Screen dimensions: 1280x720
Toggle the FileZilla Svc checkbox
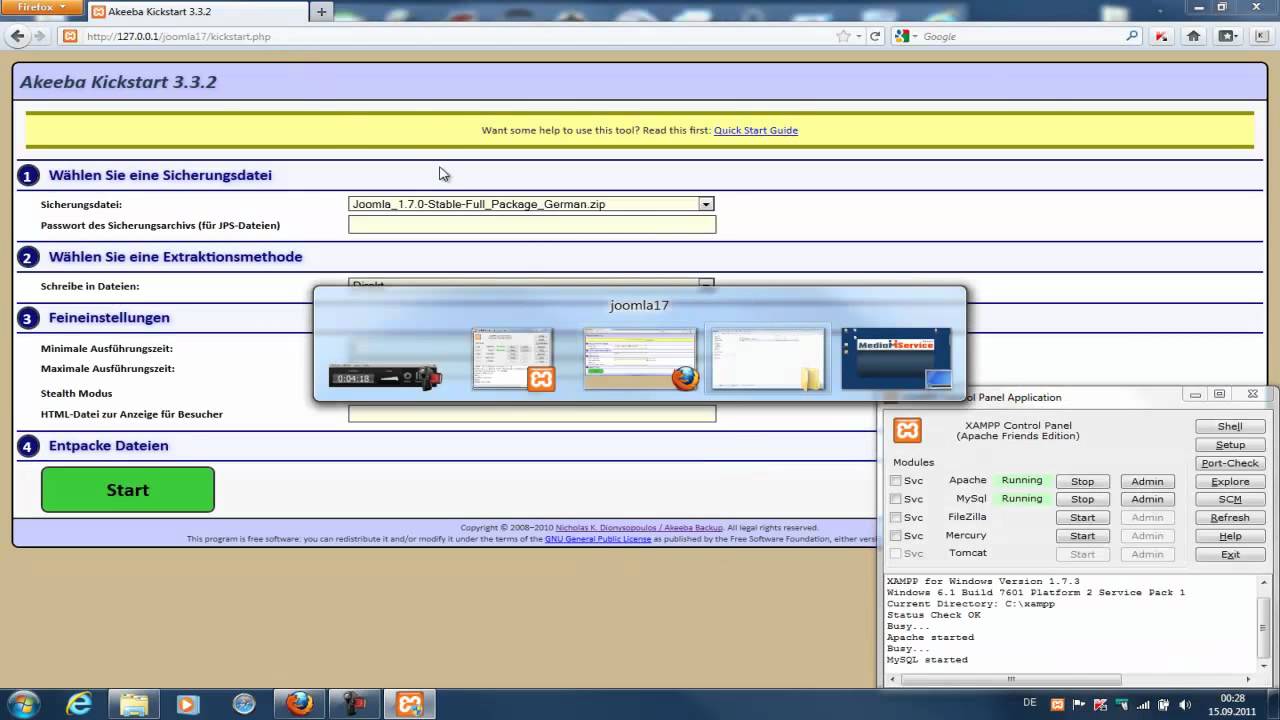[895, 517]
